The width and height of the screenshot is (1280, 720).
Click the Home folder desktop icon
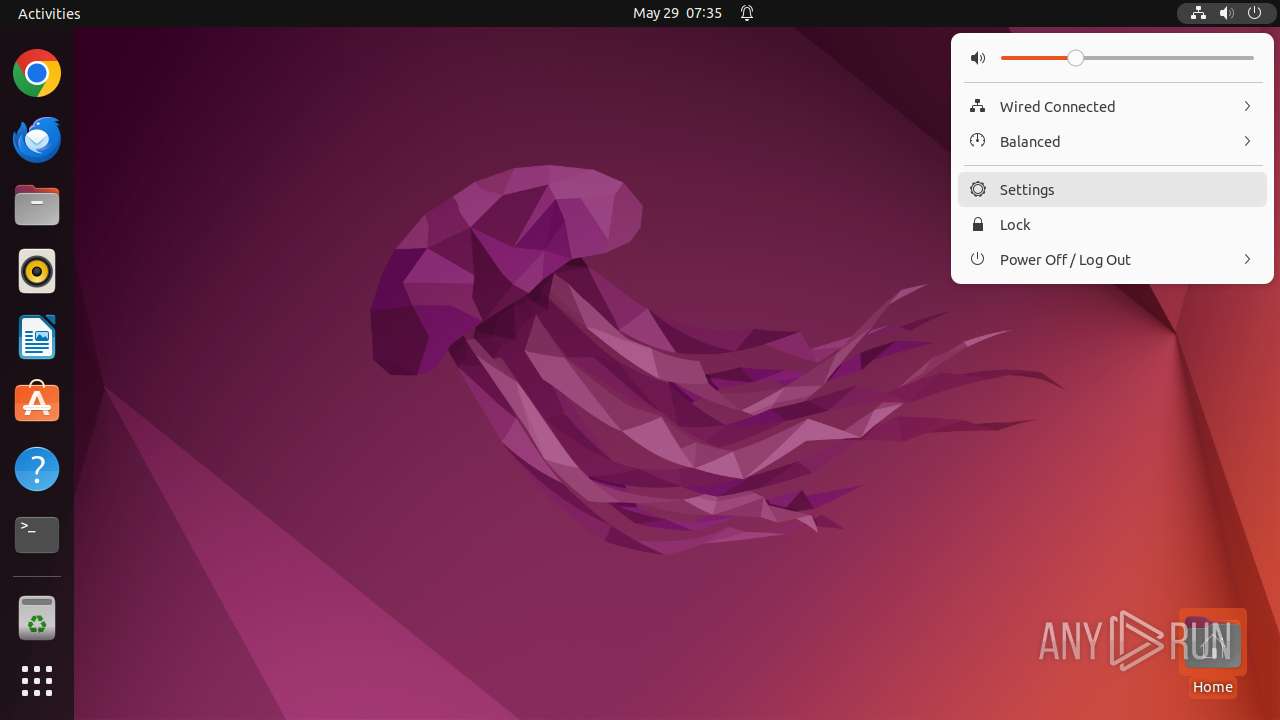click(x=1213, y=652)
